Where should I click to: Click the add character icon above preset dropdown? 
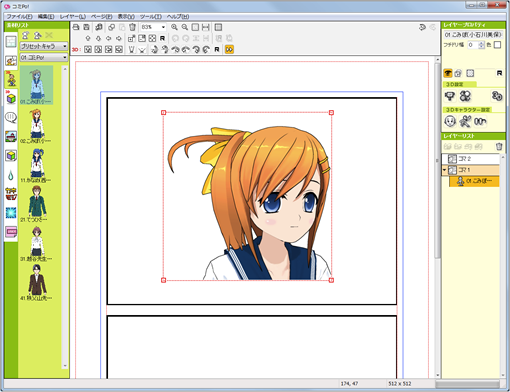click(x=26, y=35)
